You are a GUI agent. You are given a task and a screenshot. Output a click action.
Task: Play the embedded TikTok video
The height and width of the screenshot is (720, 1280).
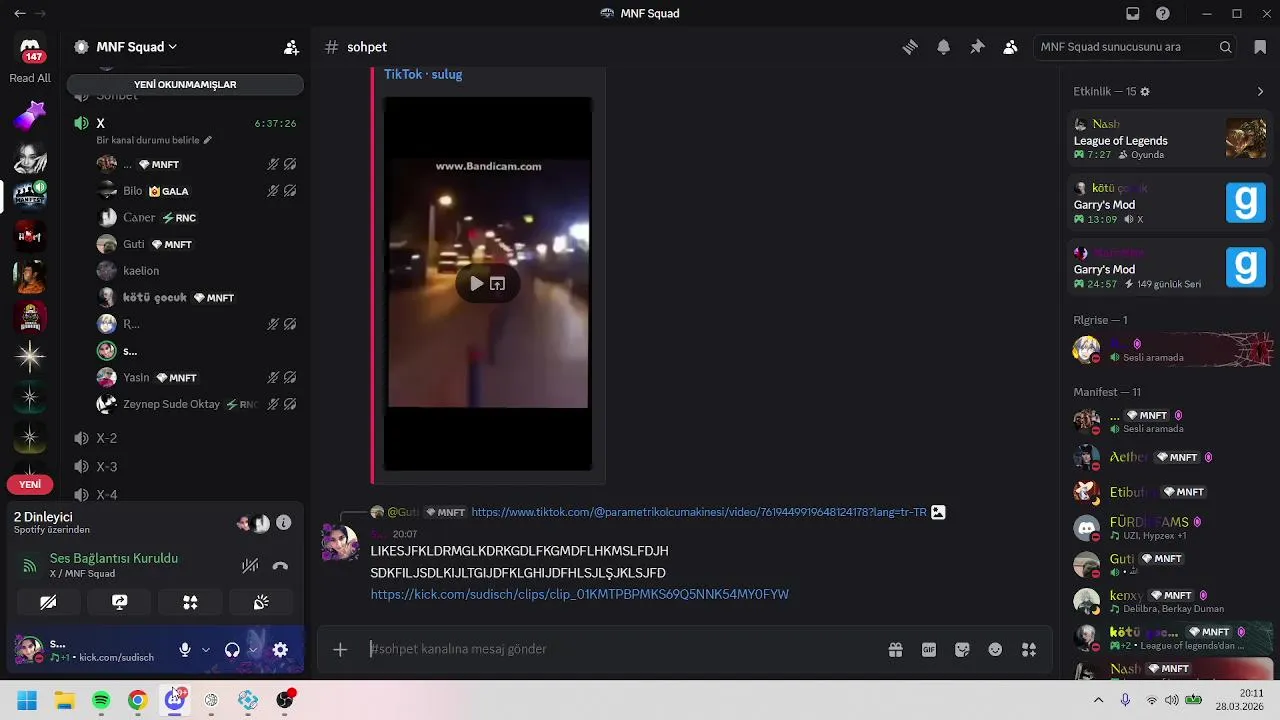476,284
